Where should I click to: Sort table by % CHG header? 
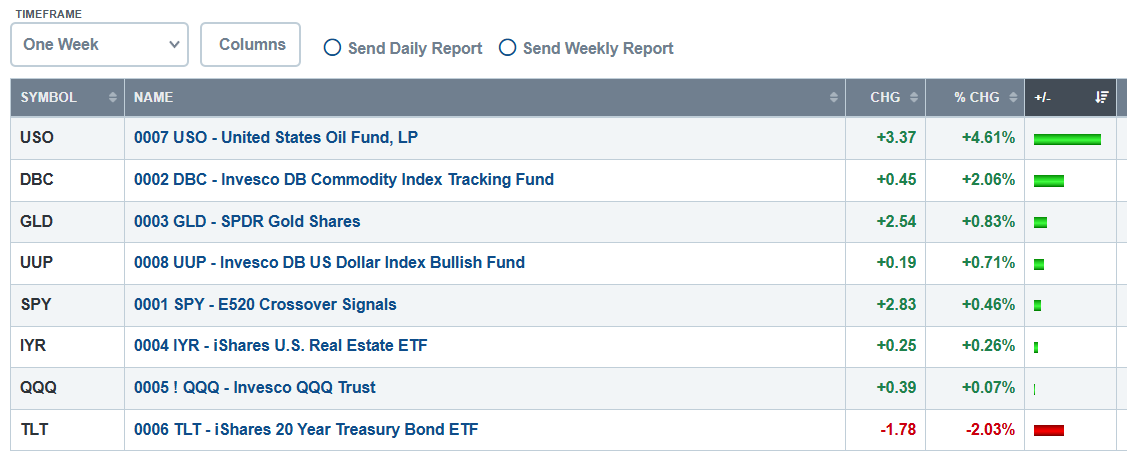click(975, 98)
